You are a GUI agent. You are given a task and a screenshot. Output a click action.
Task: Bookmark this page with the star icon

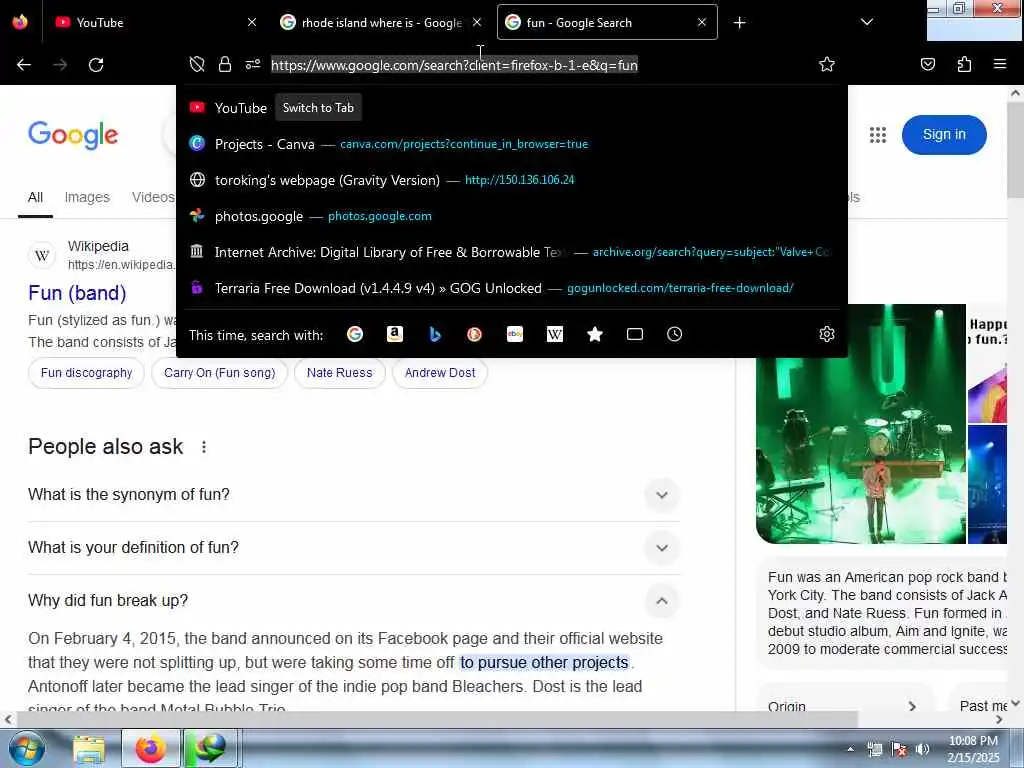coord(827,64)
